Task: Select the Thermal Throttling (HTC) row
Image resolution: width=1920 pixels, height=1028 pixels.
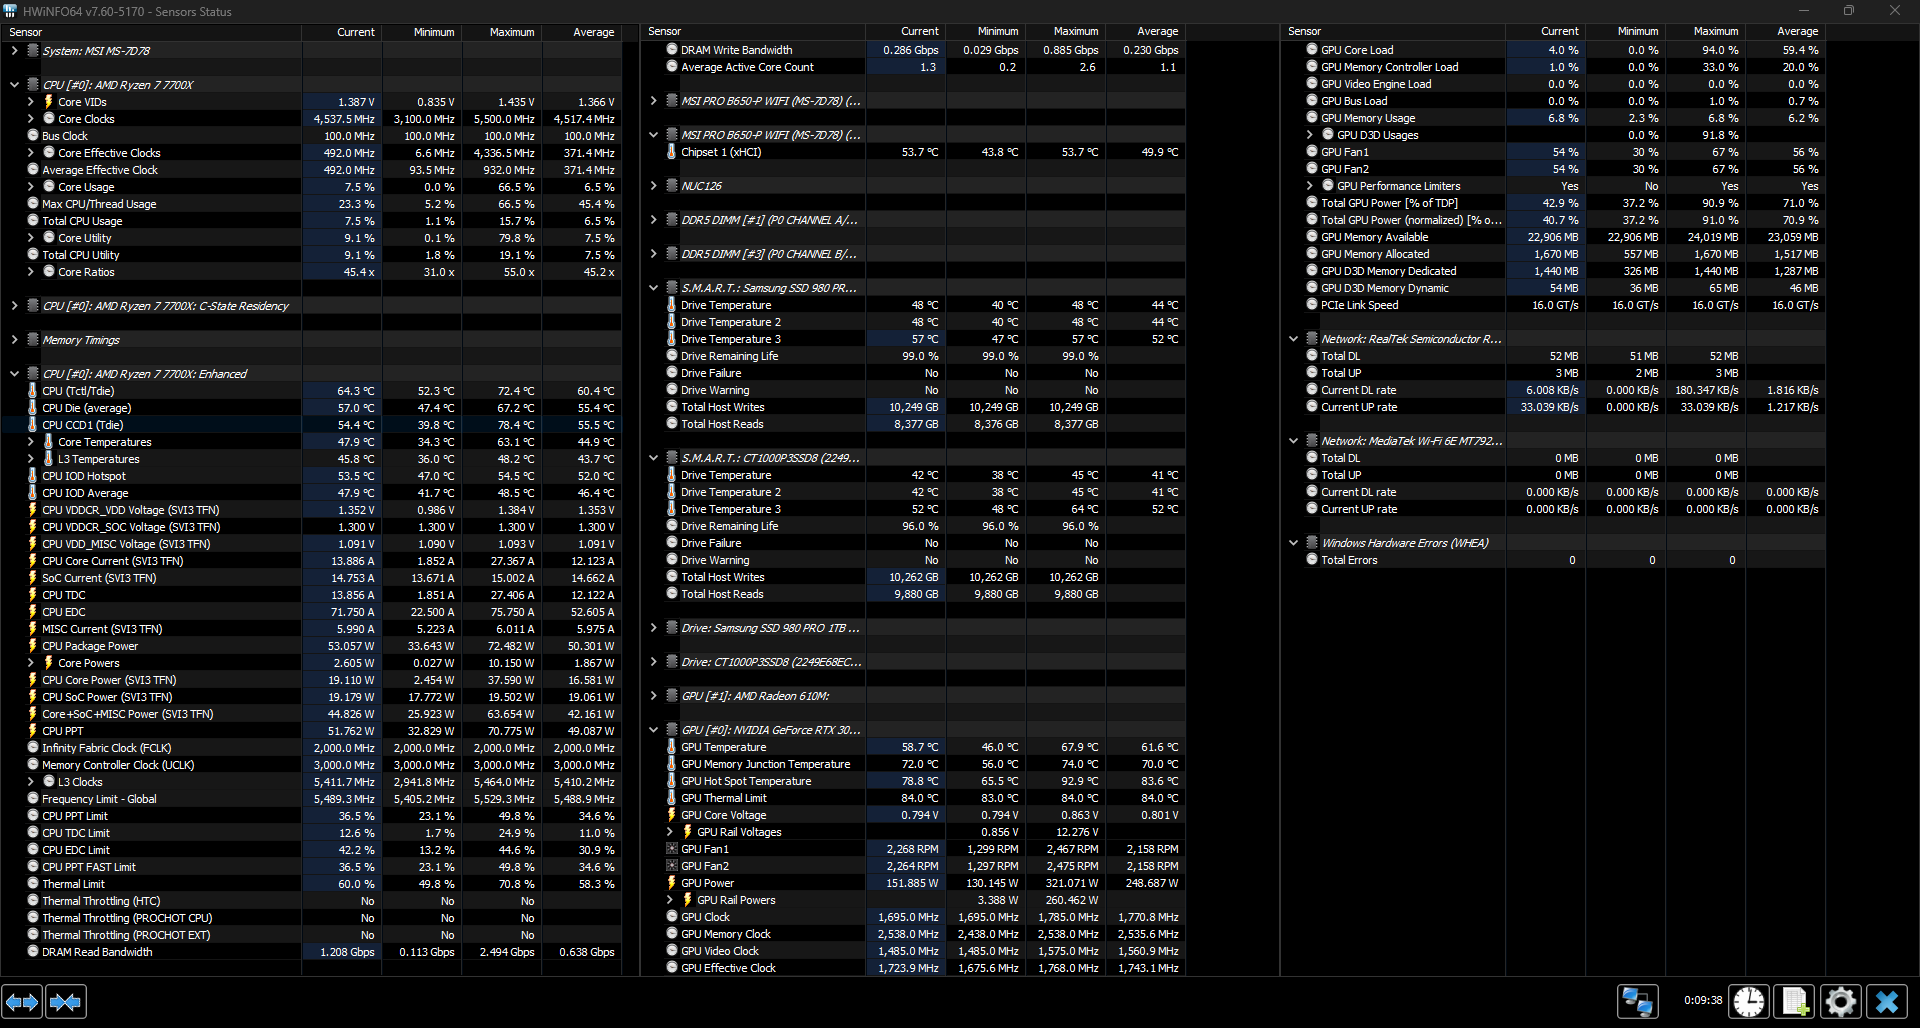Action: click(x=311, y=901)
